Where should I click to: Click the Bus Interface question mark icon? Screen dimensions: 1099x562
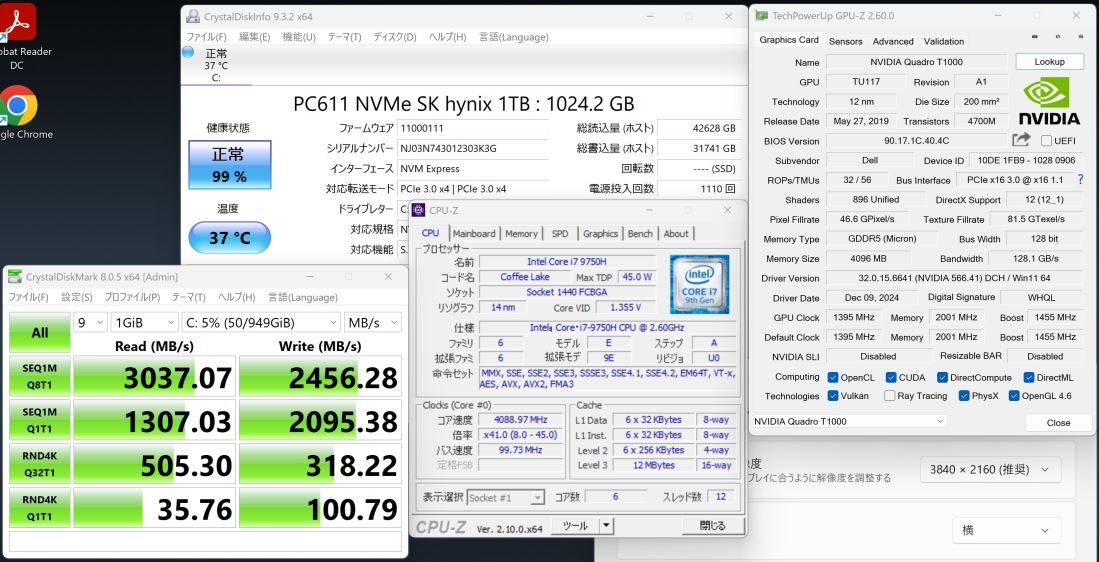tap(1080, 179)
